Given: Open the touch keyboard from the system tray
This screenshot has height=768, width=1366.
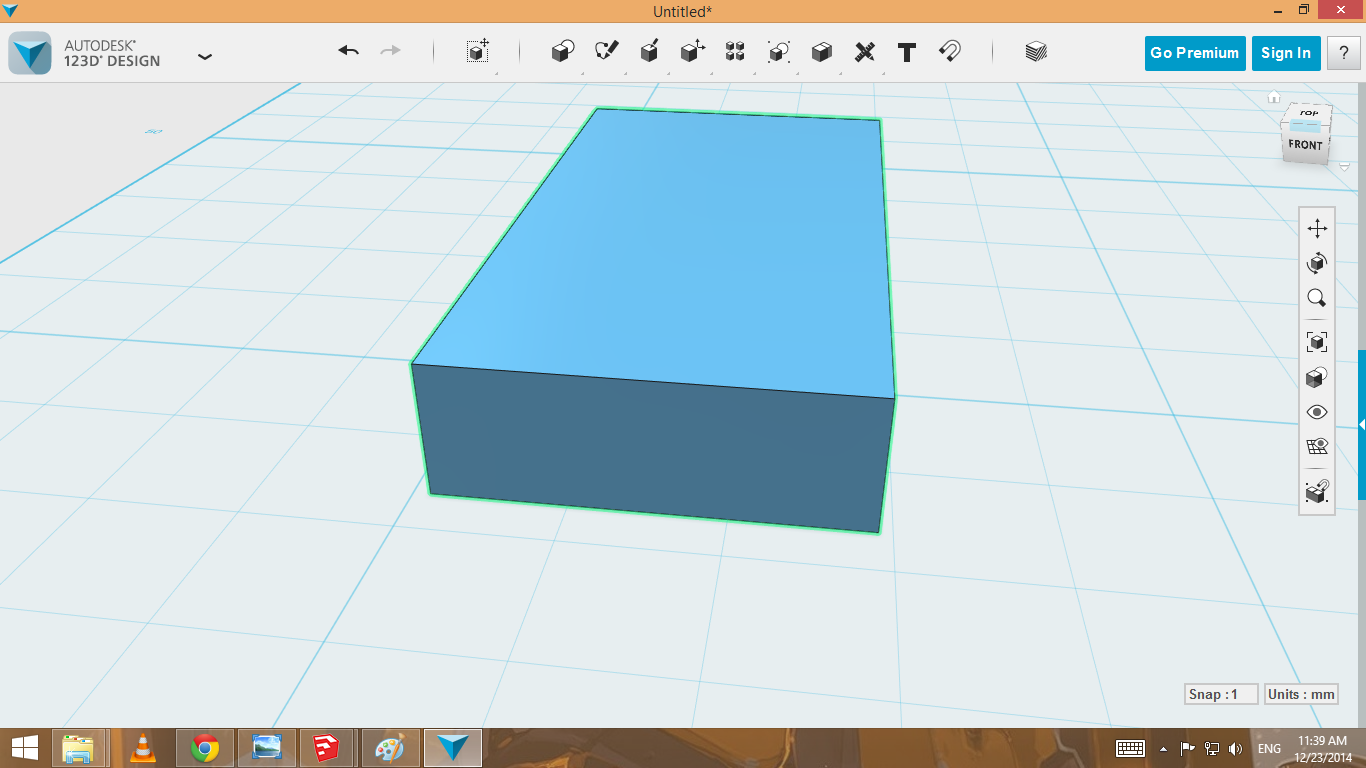Looking at the screenshot, I should point(1130,748).
